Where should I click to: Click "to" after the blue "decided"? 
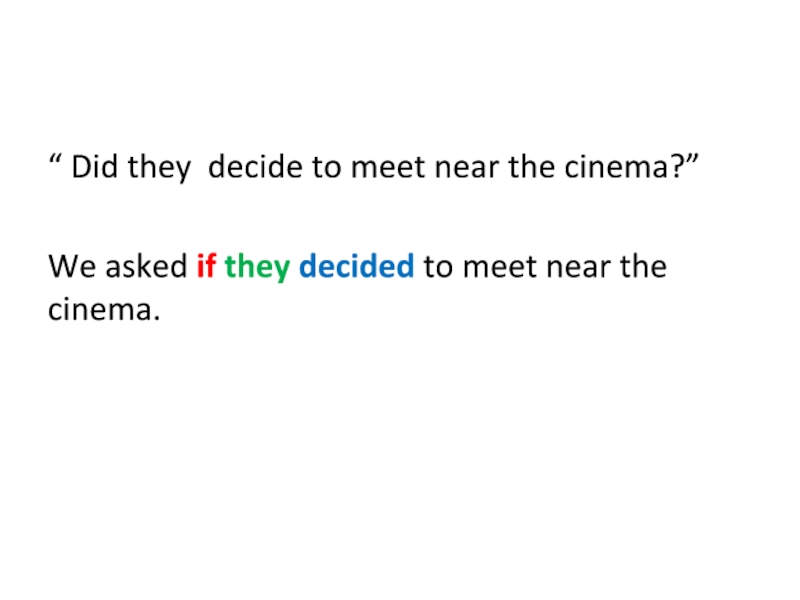[x=438, y=267]
